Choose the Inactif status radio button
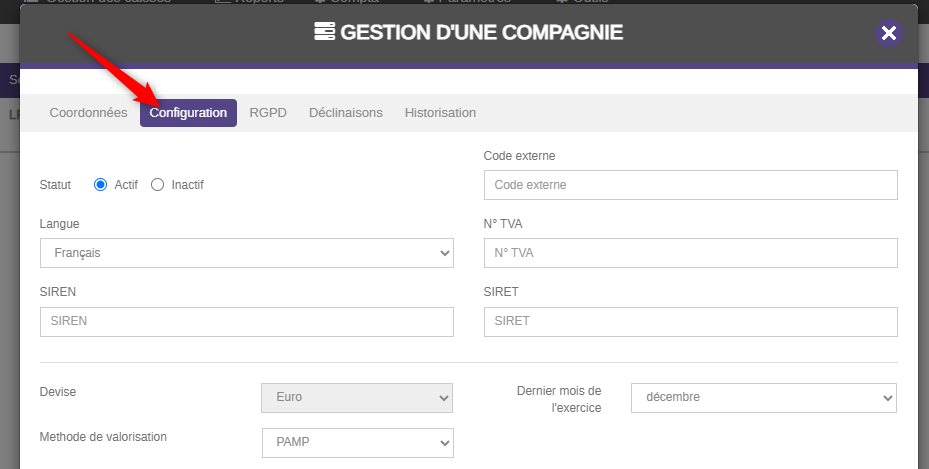929x469 pixels. [x=157, y=185]
